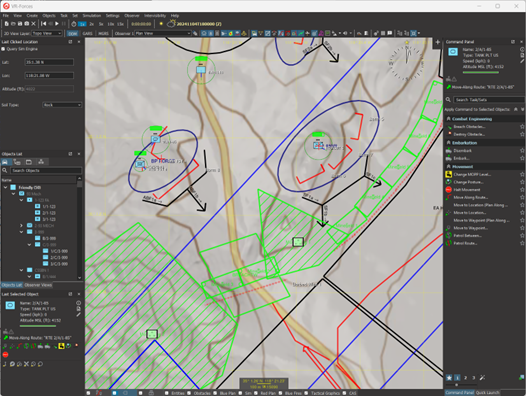This screenshot has height=396, width=526.
Task: Open the Help menu
Action: click(175, 15)
